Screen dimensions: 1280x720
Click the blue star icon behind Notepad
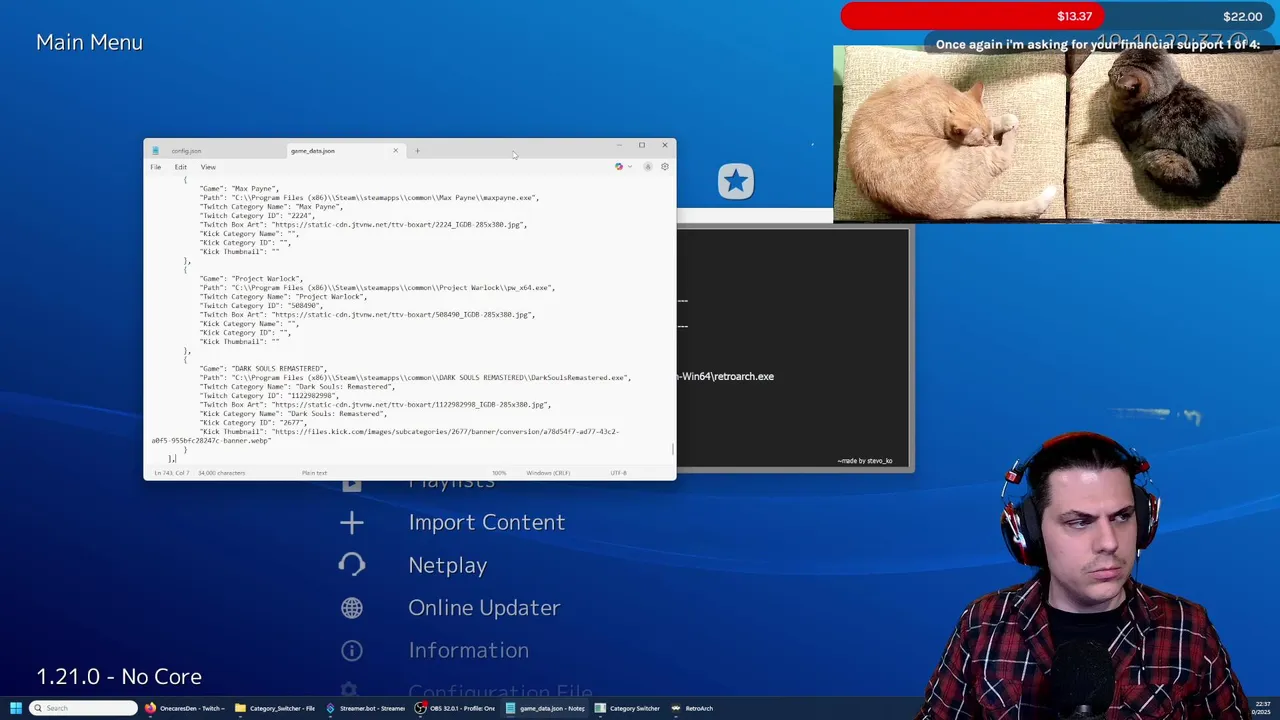click(736, 181)
